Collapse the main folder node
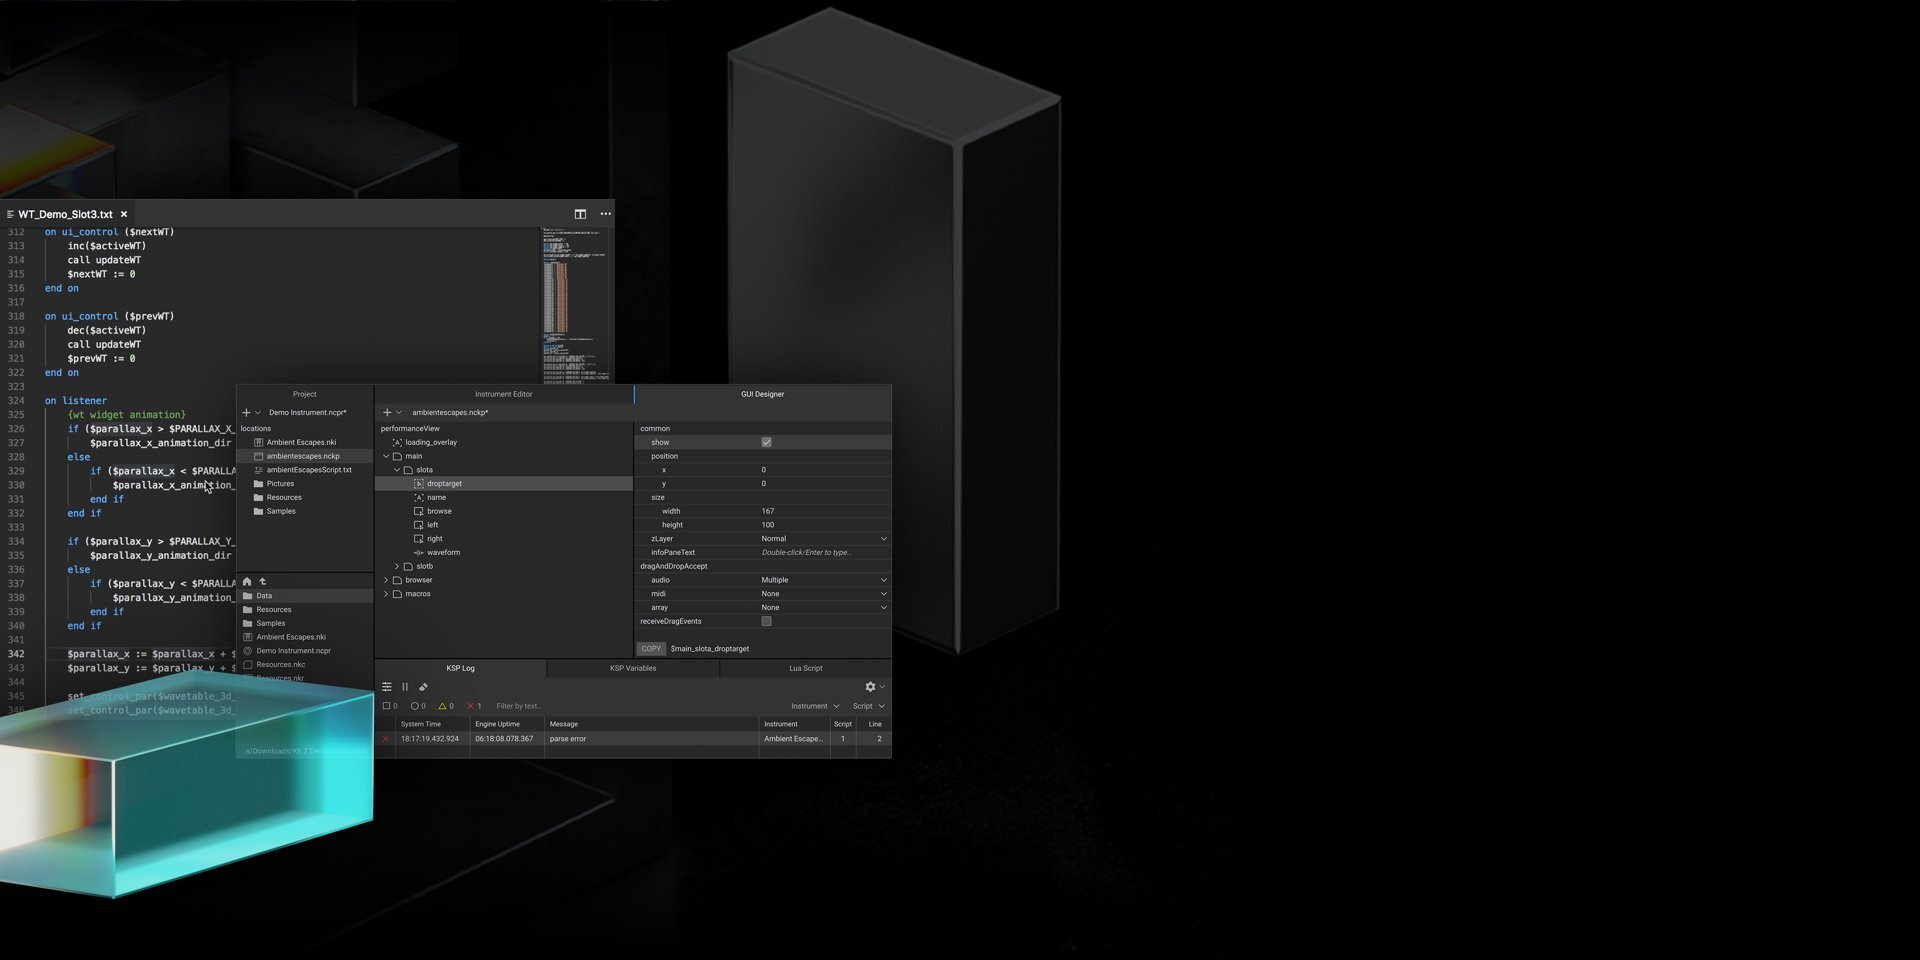 coord(386,456)
